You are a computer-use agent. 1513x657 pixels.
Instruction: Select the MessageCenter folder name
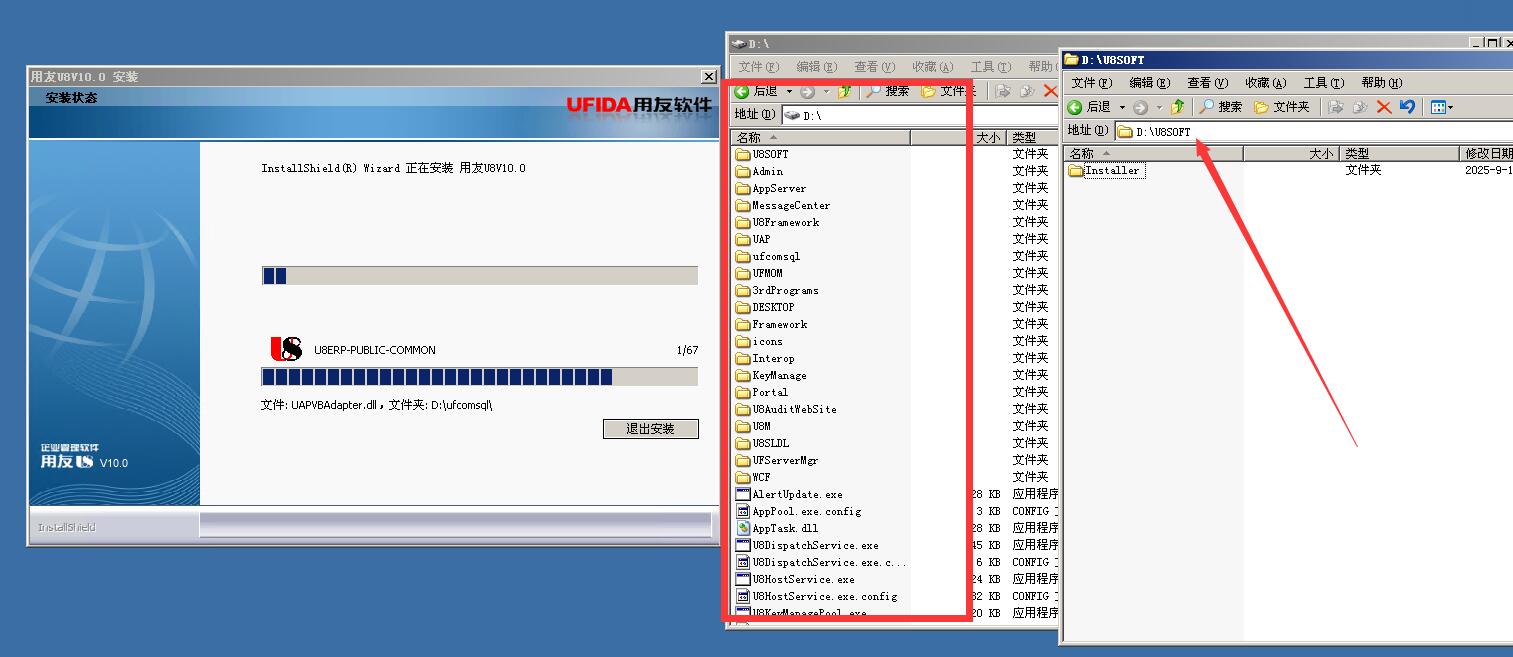point(791,206)
